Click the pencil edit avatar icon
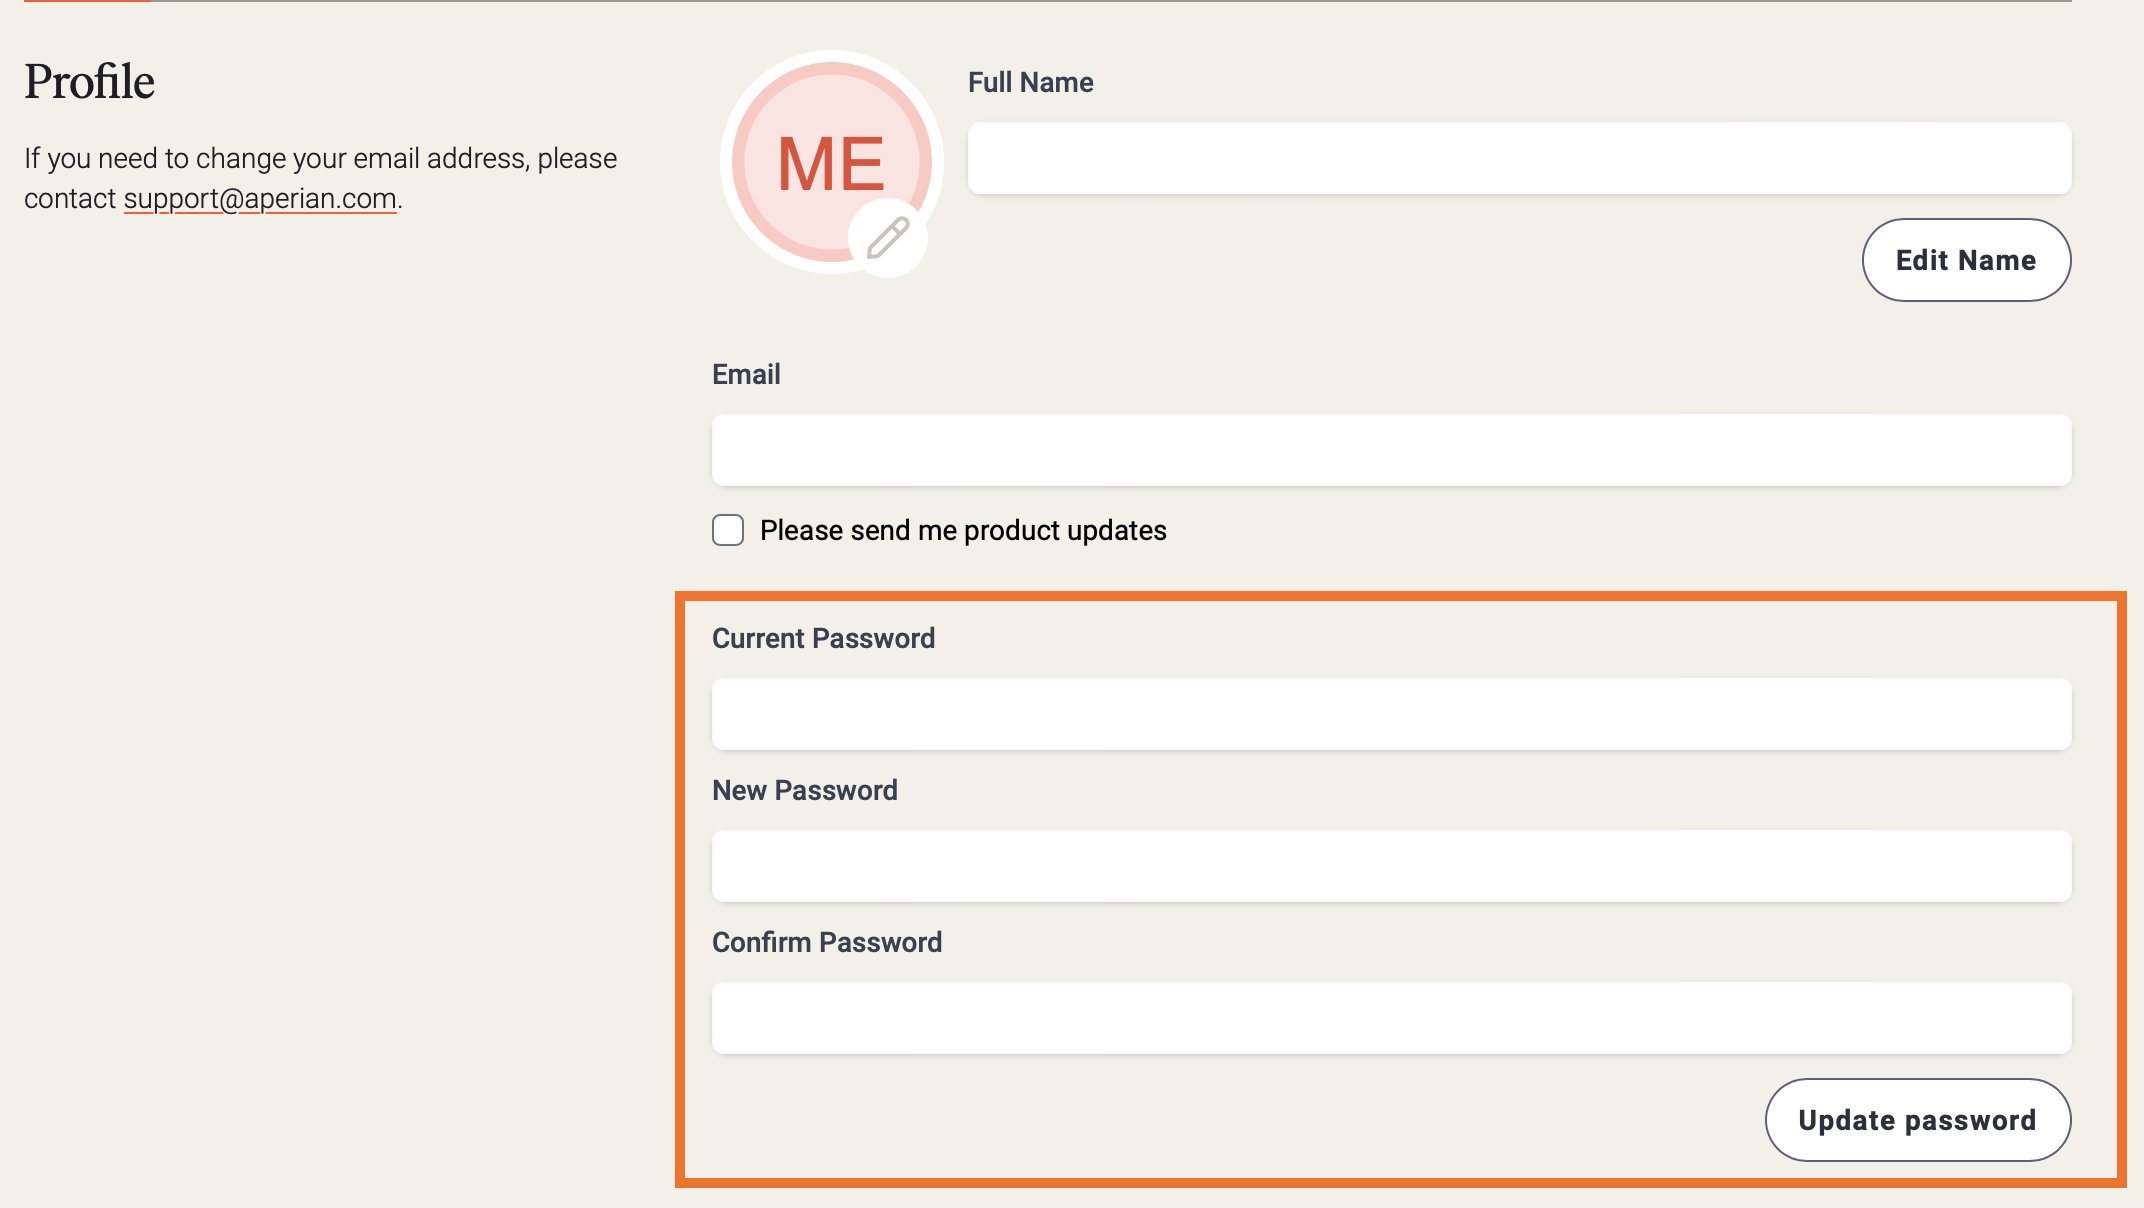The height and width of the screenshot is (1208, 2144). [x=888, y=238]
